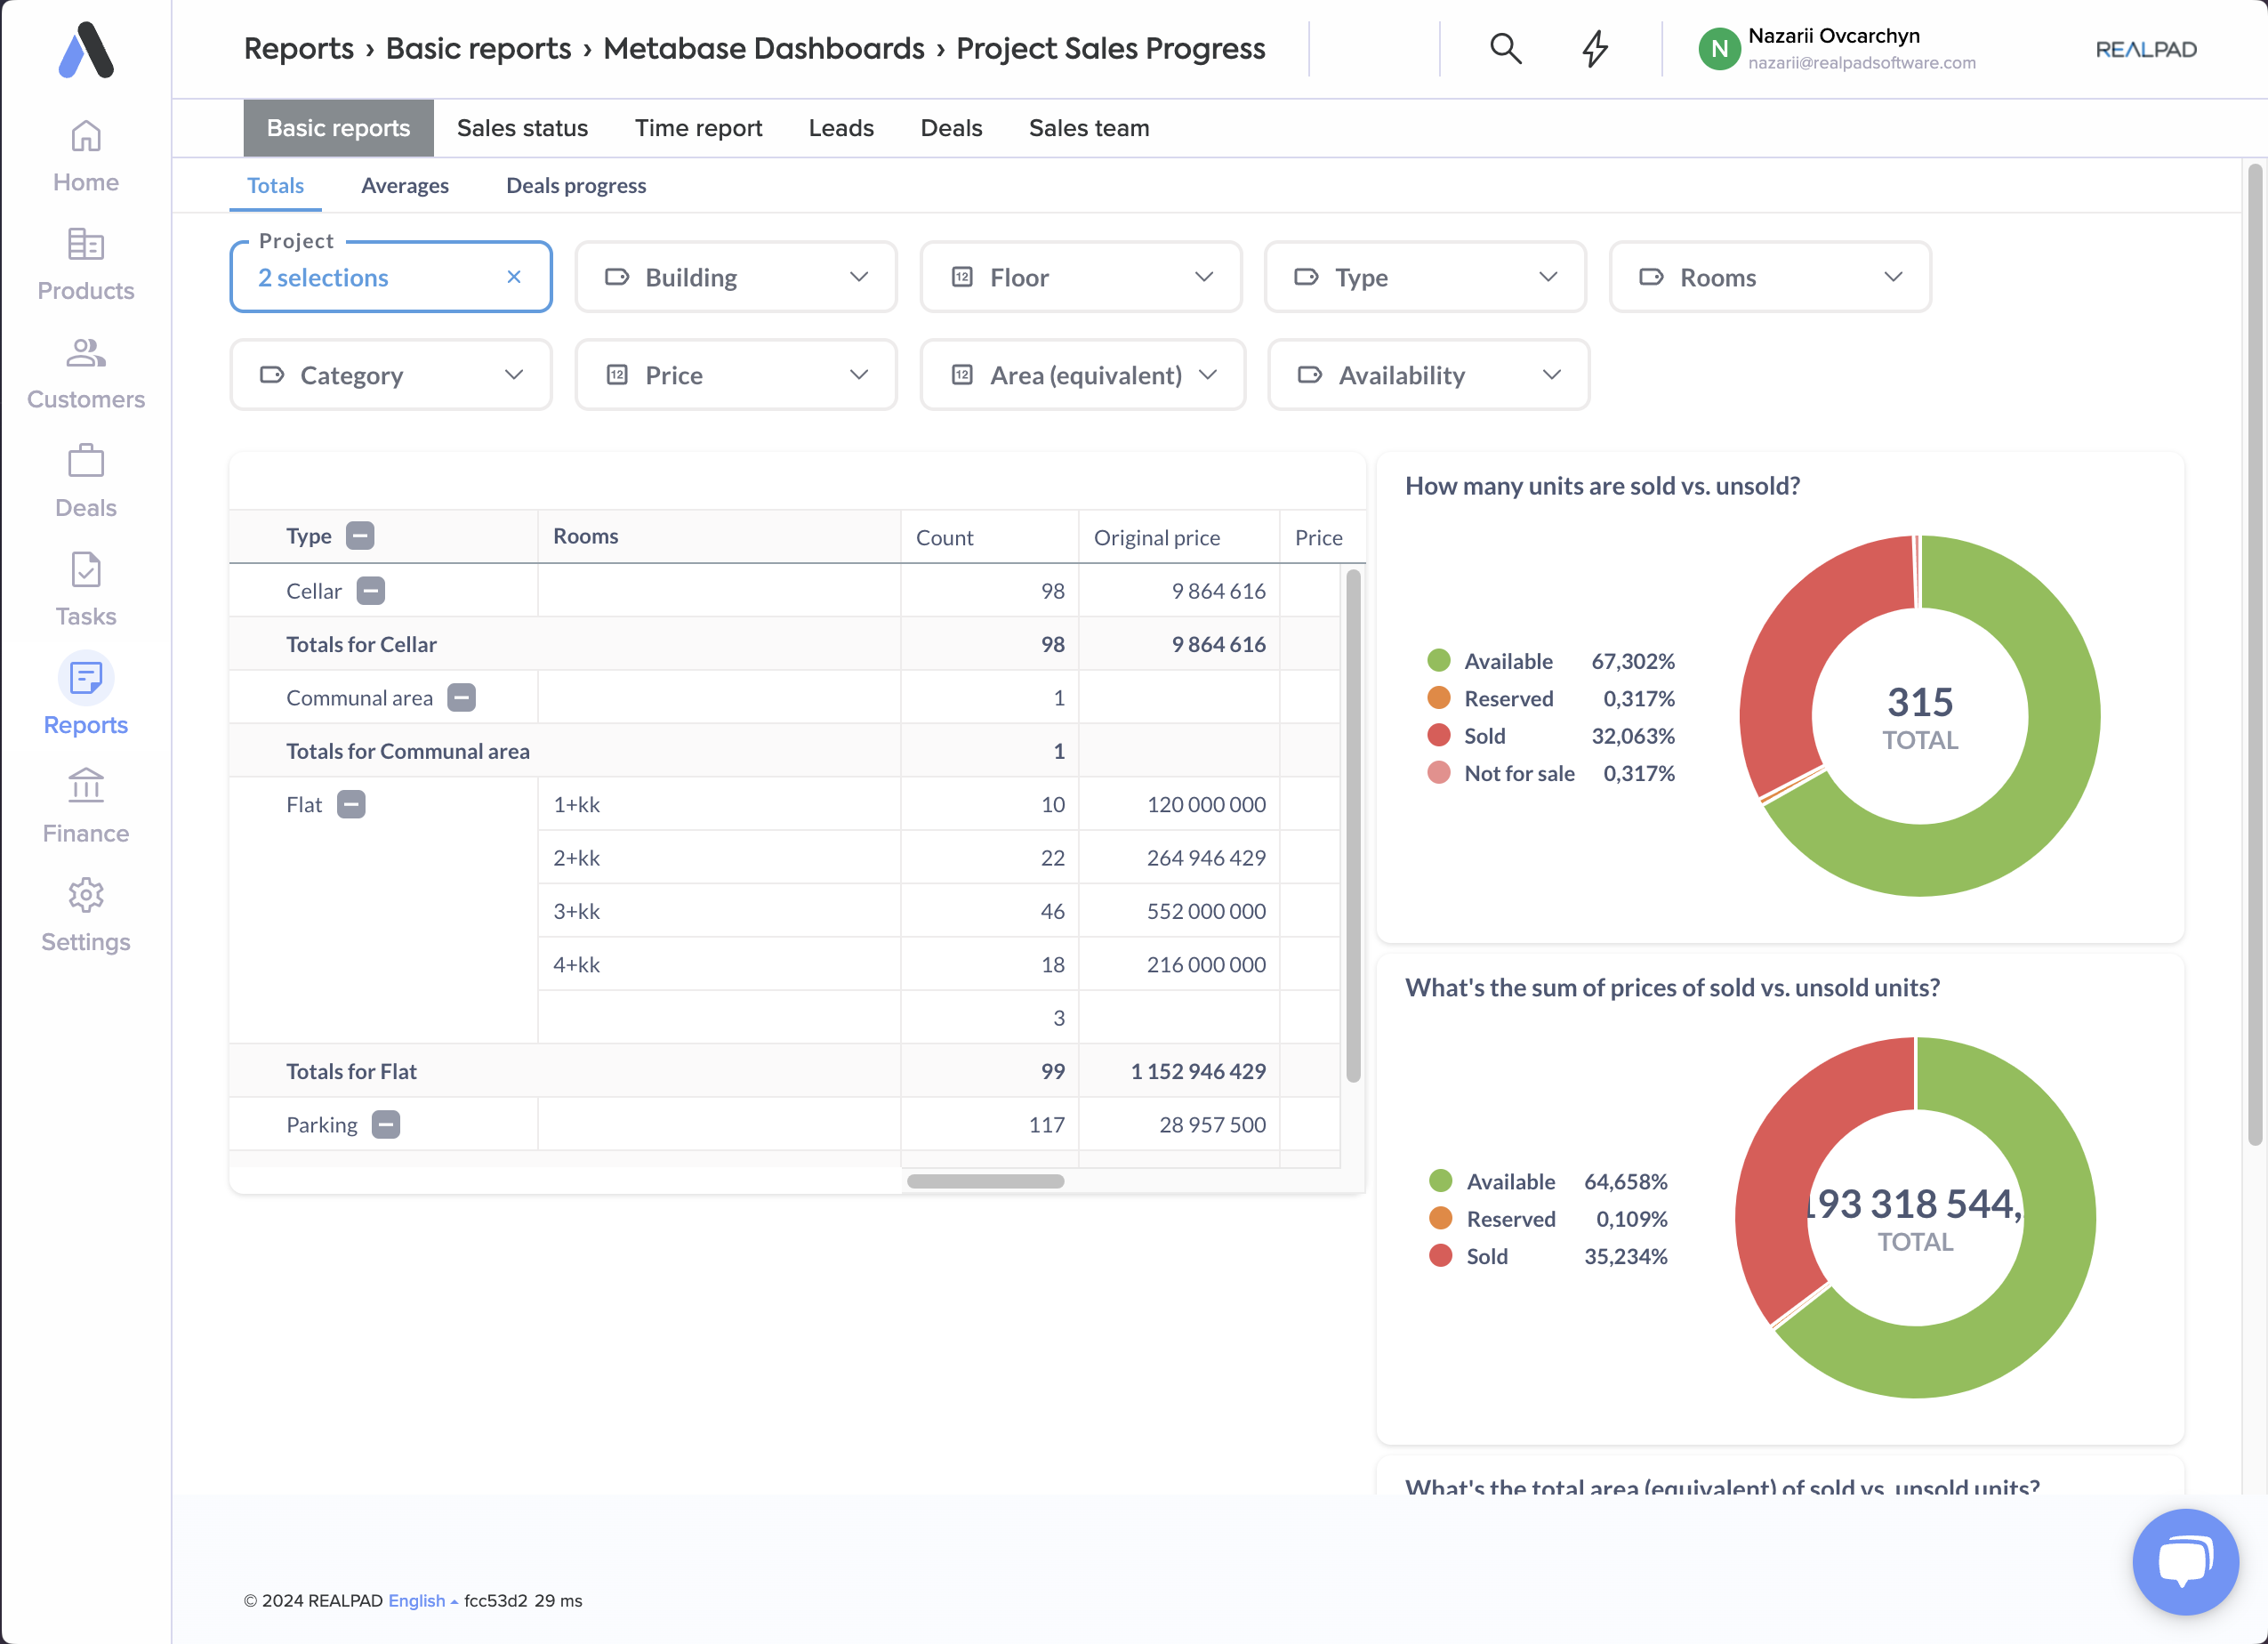2268x1644 pixels.
Task: Expand the Building filter dropdown
Action: click(x=736, y=277)
